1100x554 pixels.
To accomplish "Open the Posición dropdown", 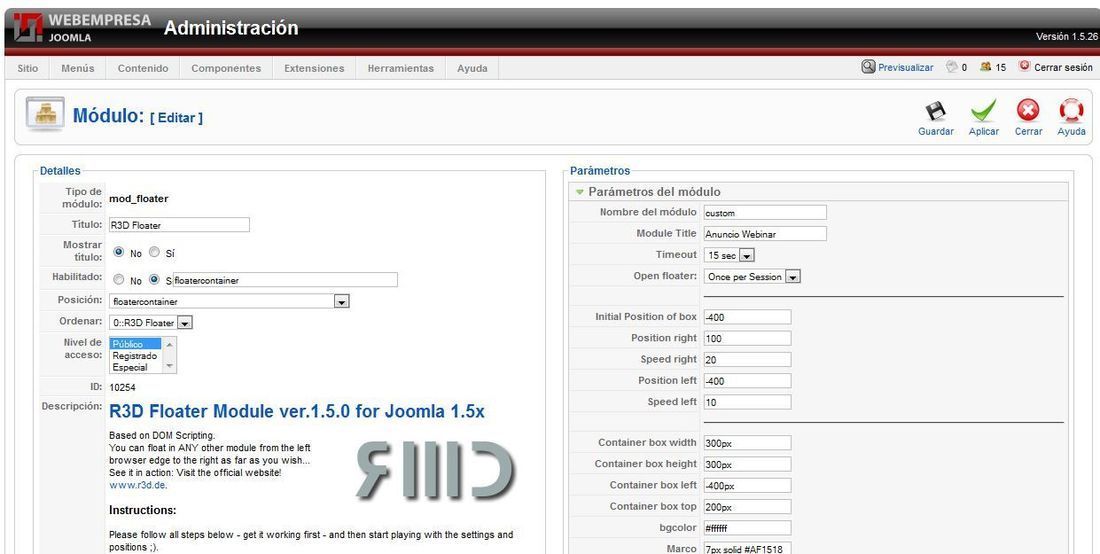I will tap(229, 302).
